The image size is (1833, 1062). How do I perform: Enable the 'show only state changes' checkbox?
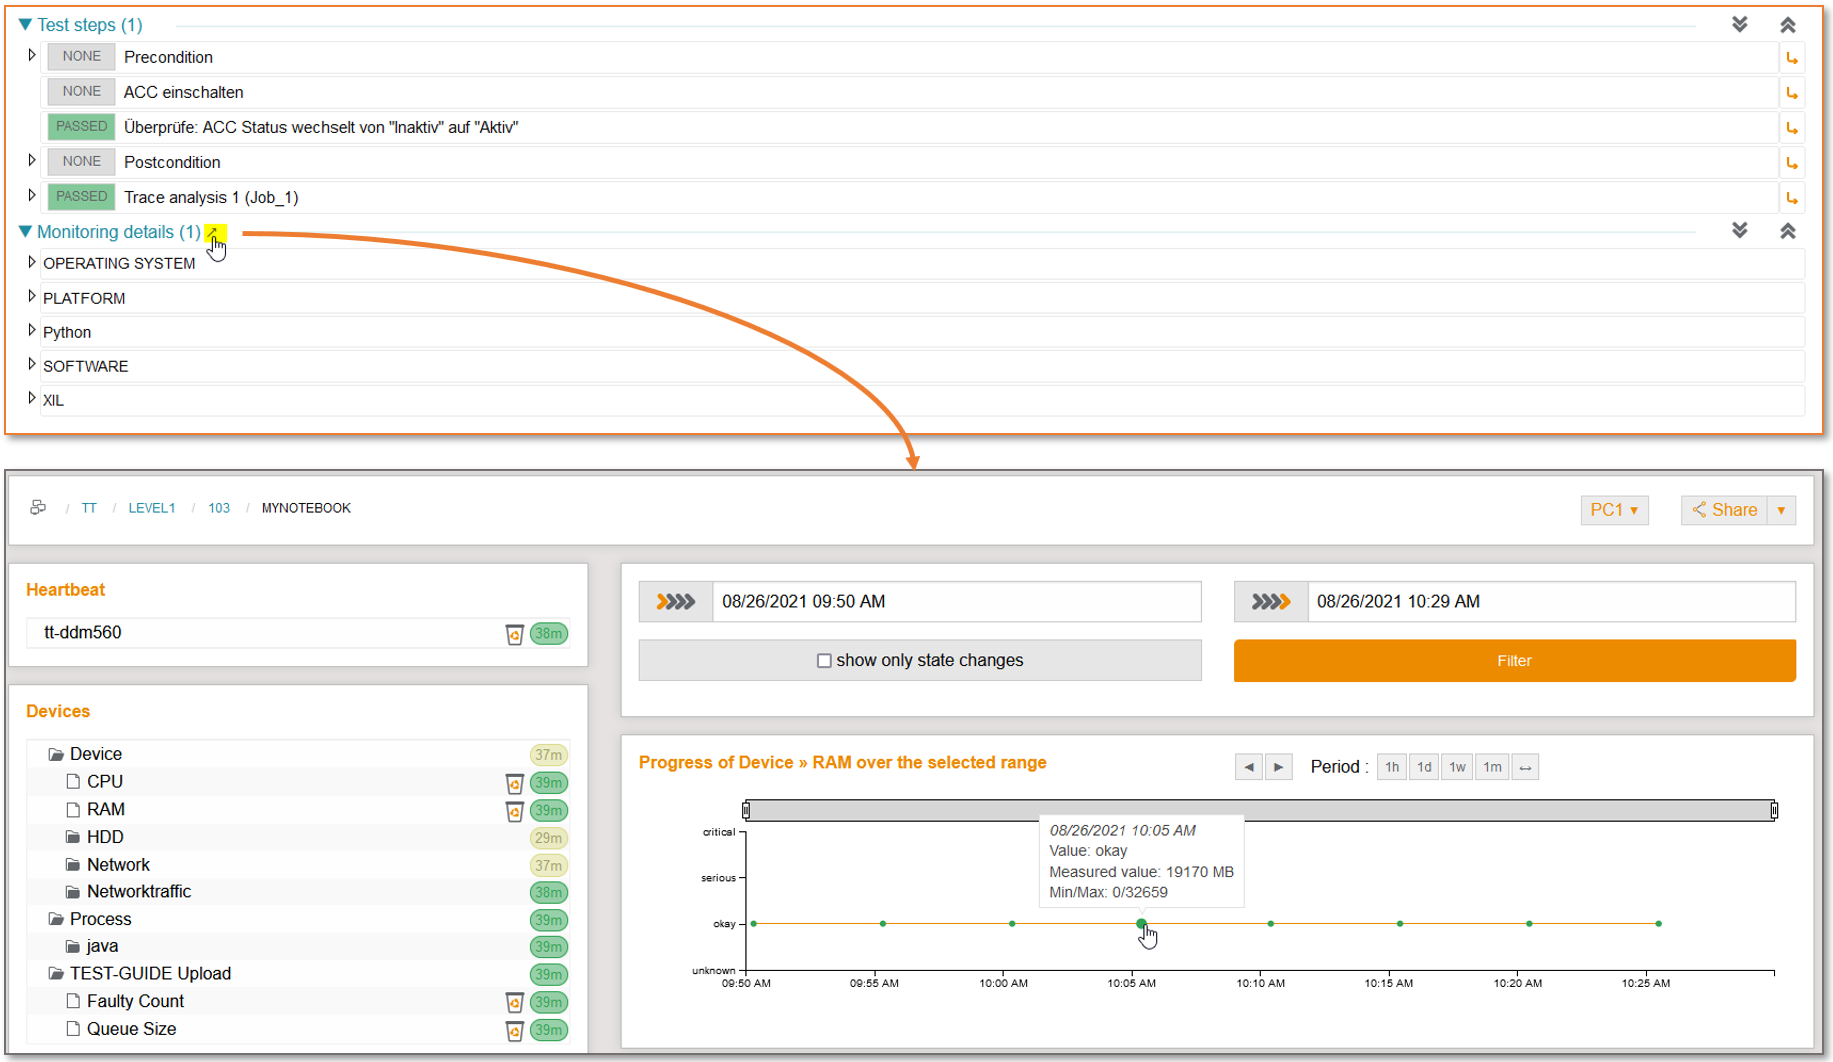tap(824, 660)
